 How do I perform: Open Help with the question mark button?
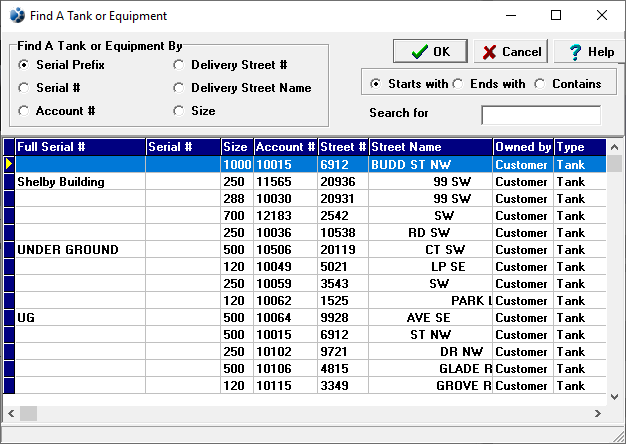[x=585, y=52]
